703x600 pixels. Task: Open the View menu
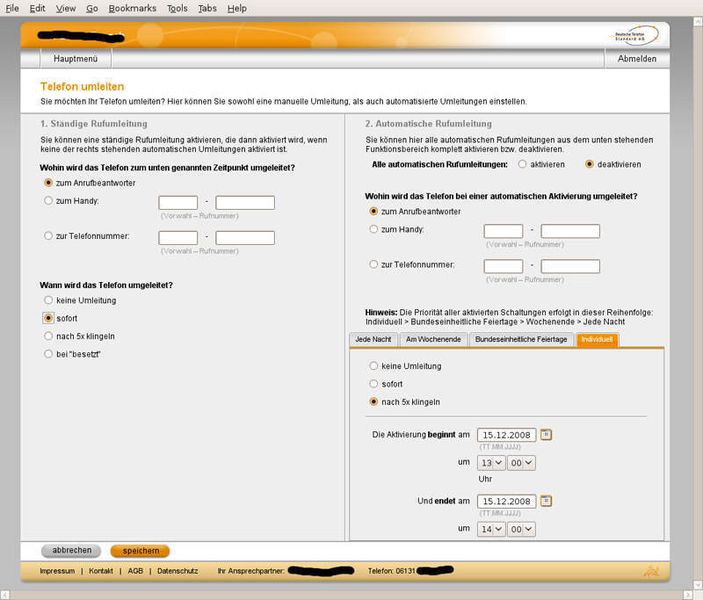pos(65,8)
